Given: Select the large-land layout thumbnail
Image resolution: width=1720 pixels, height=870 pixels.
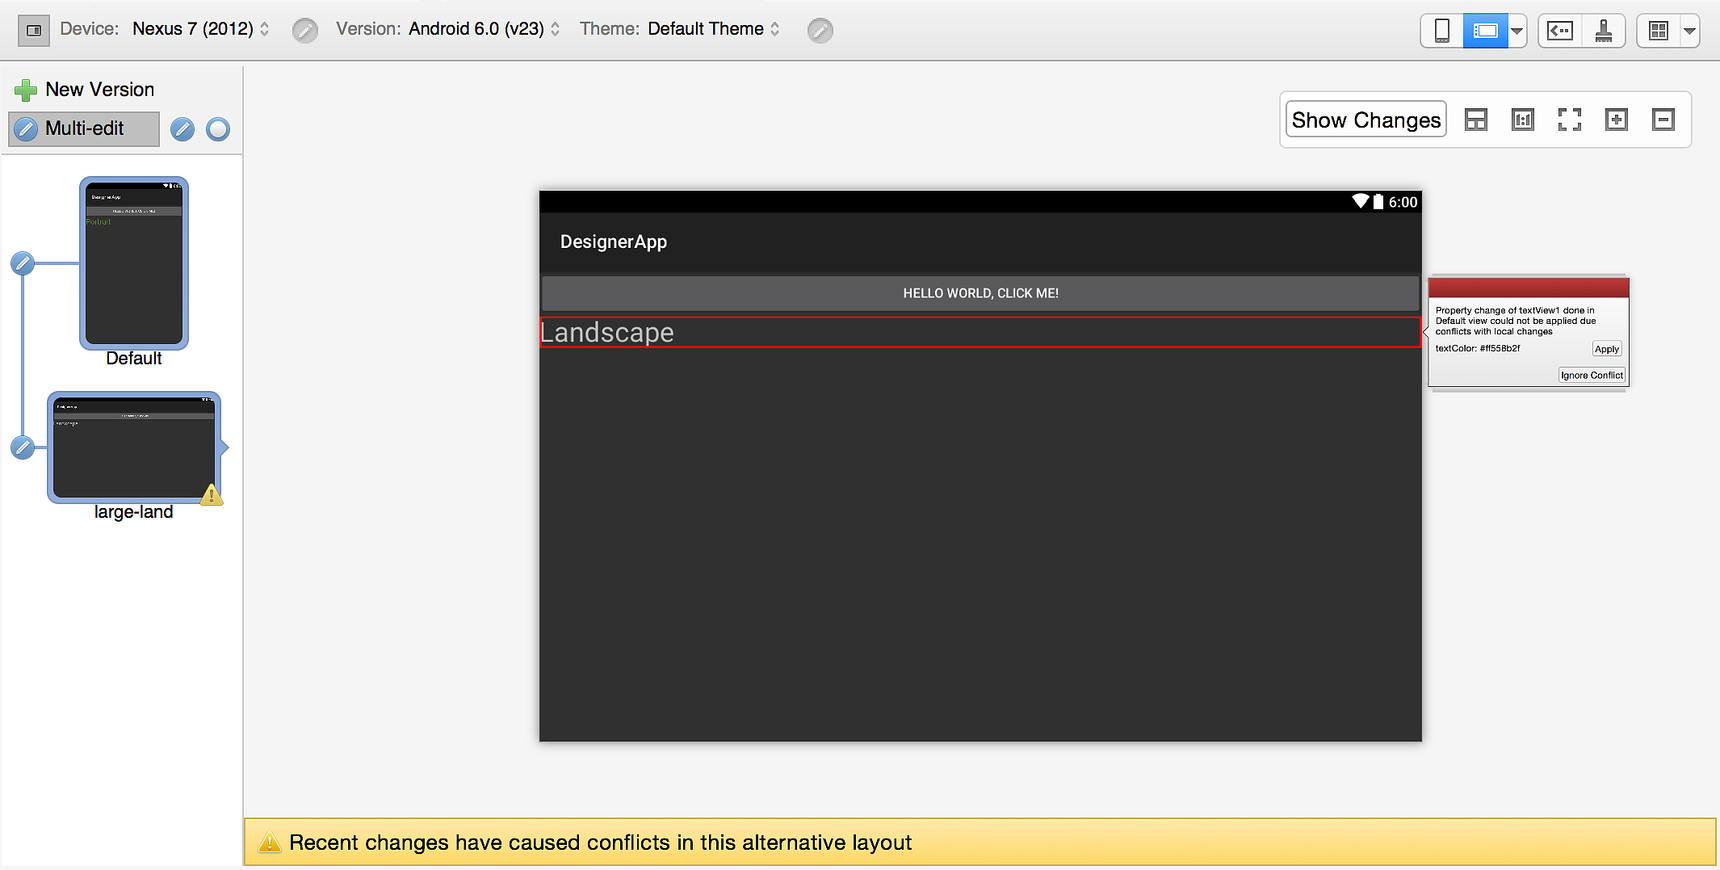Looking at the screenshot, I should tap(134, 447).
